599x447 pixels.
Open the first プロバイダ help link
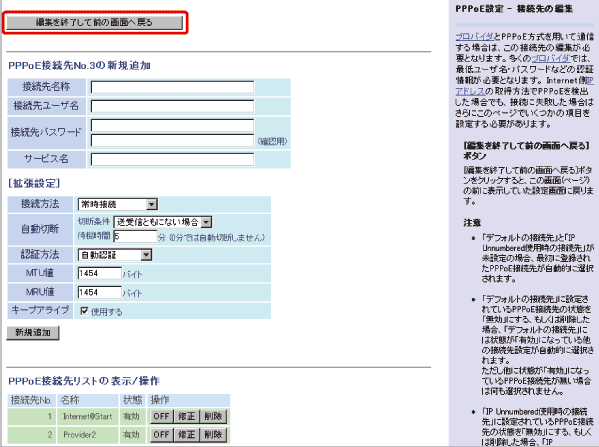(474, 37)
